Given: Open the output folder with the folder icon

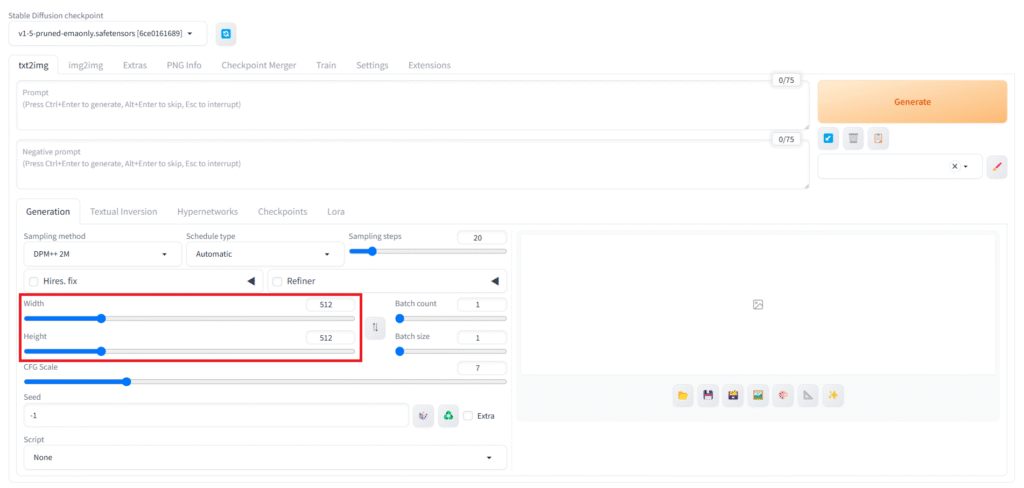Looking at the screenshot, I should tap(683, 396).
